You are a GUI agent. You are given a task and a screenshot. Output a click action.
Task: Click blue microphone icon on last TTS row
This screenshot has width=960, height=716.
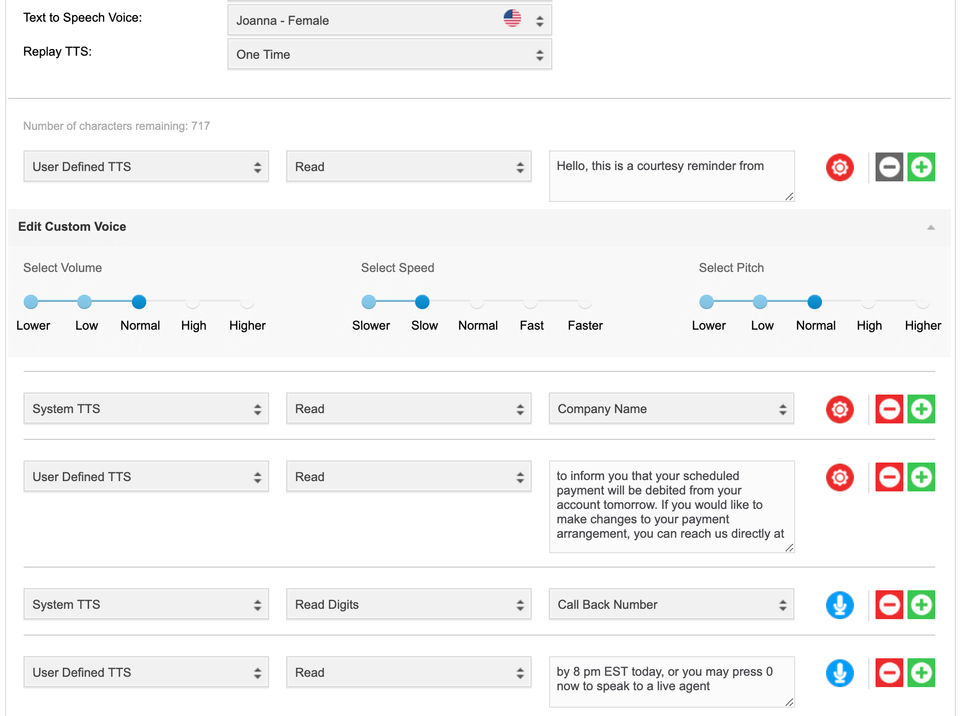tap(840, 673)
